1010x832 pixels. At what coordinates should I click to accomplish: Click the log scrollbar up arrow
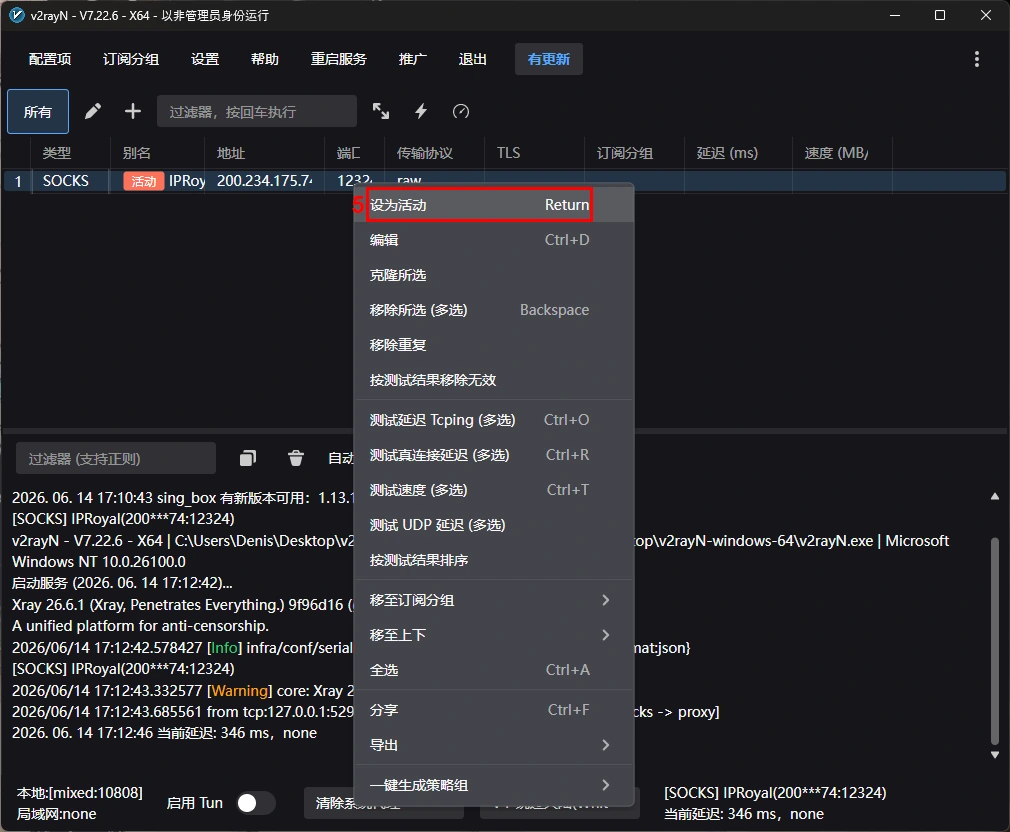[995, 496]
